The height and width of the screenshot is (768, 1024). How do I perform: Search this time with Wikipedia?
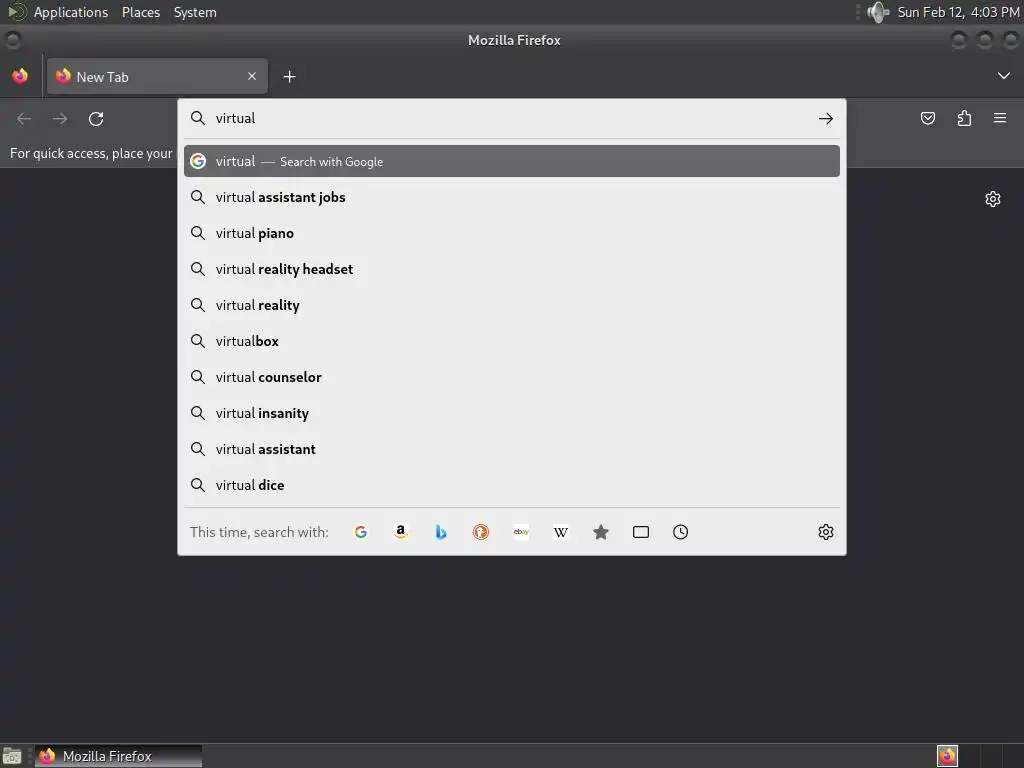(561, 532)
